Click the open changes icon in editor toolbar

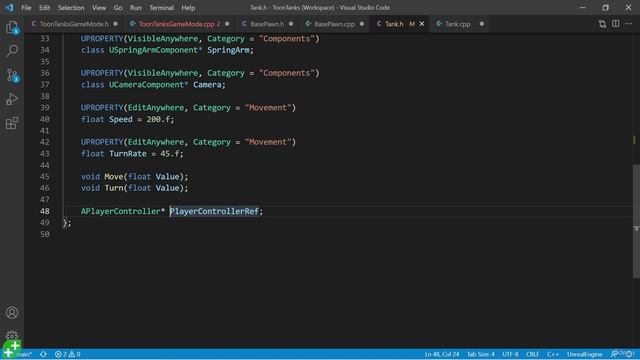tap(602, 24)
